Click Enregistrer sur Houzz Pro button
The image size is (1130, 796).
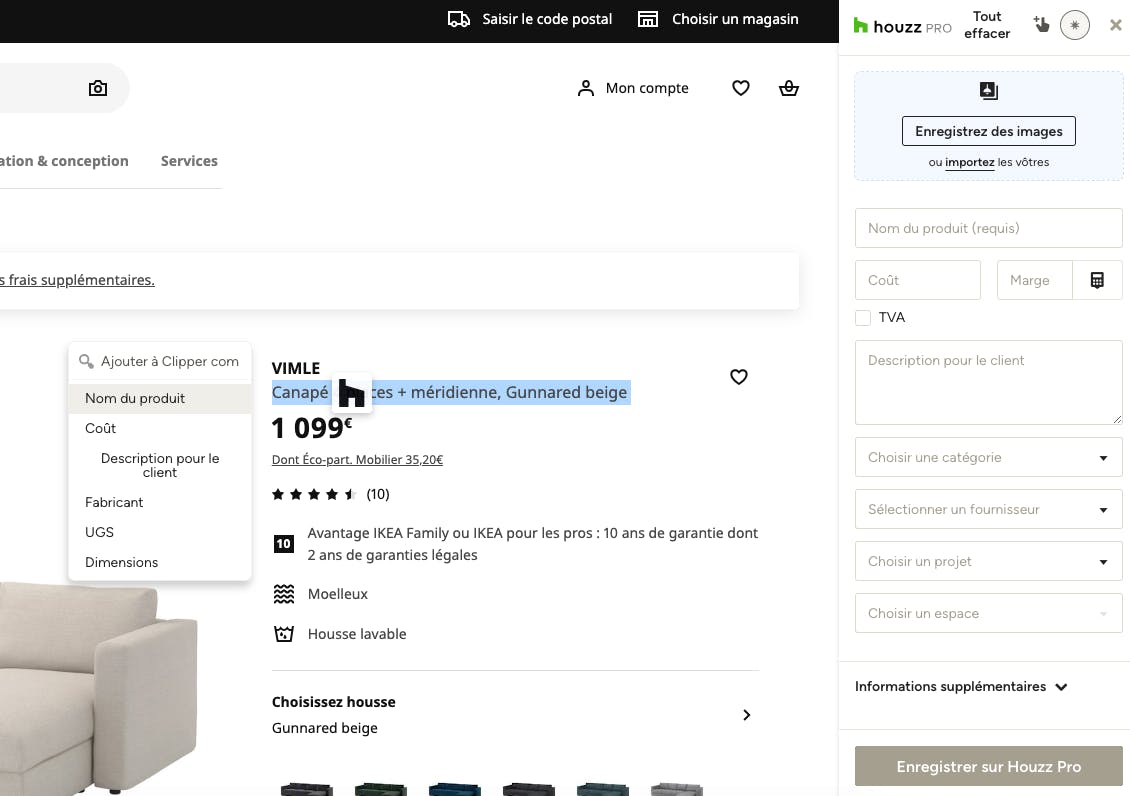pos(988,766)
